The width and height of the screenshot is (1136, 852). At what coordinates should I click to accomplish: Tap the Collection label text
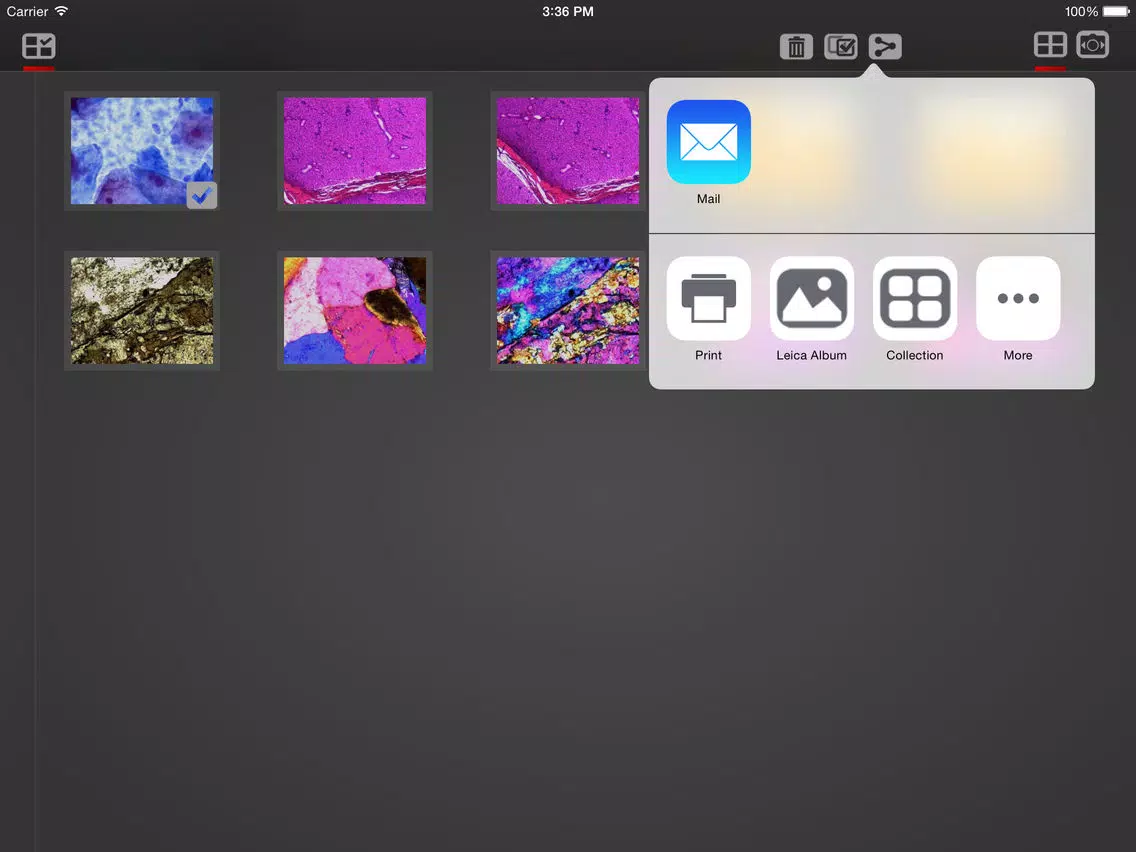click(x=915, y=356)
